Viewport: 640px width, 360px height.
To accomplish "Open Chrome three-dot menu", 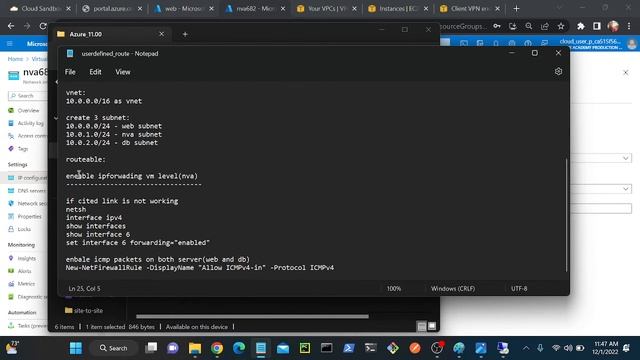I will click(629, 26).
